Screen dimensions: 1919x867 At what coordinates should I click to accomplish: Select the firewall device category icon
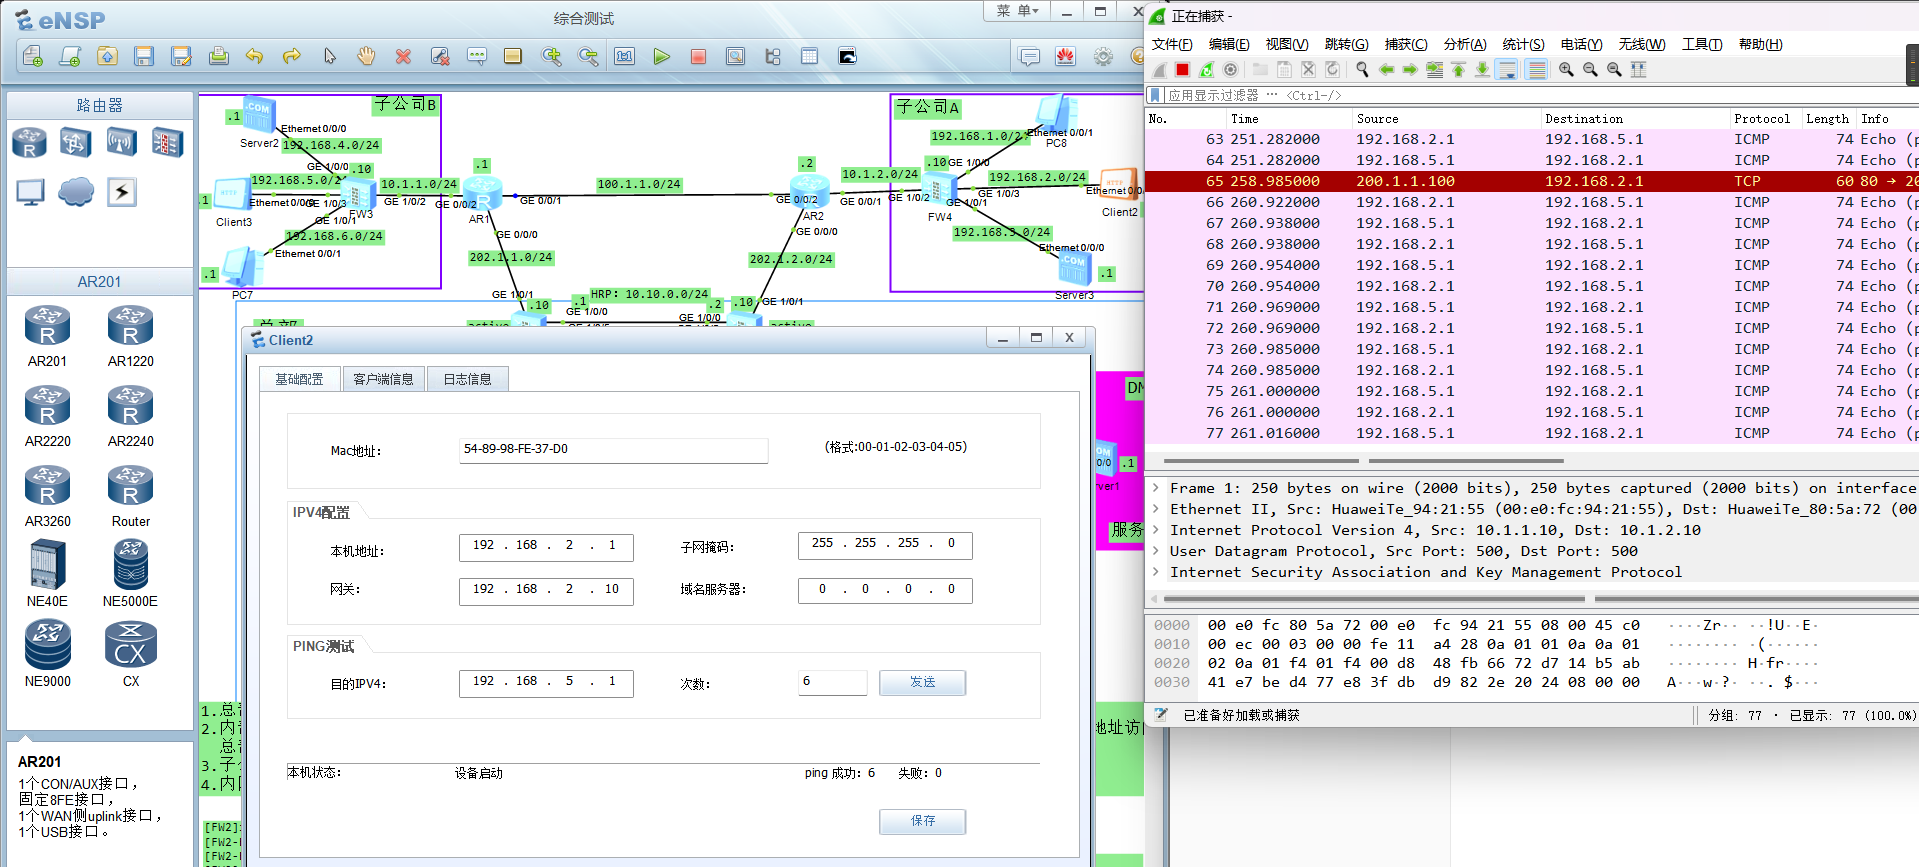[167, 142]
